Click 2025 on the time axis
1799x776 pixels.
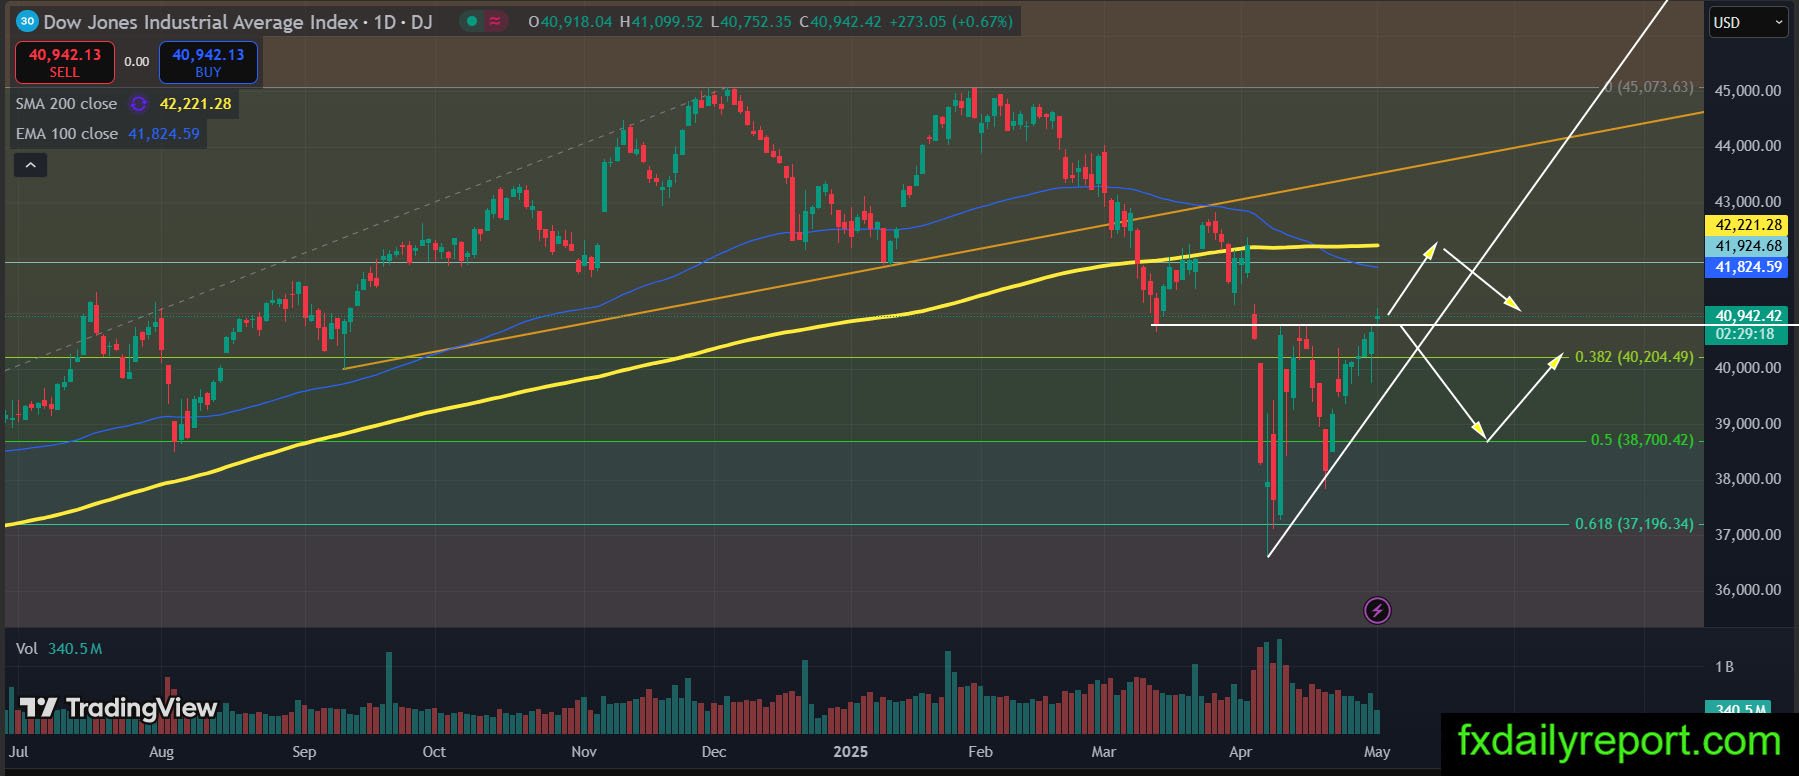coord(851,752)
